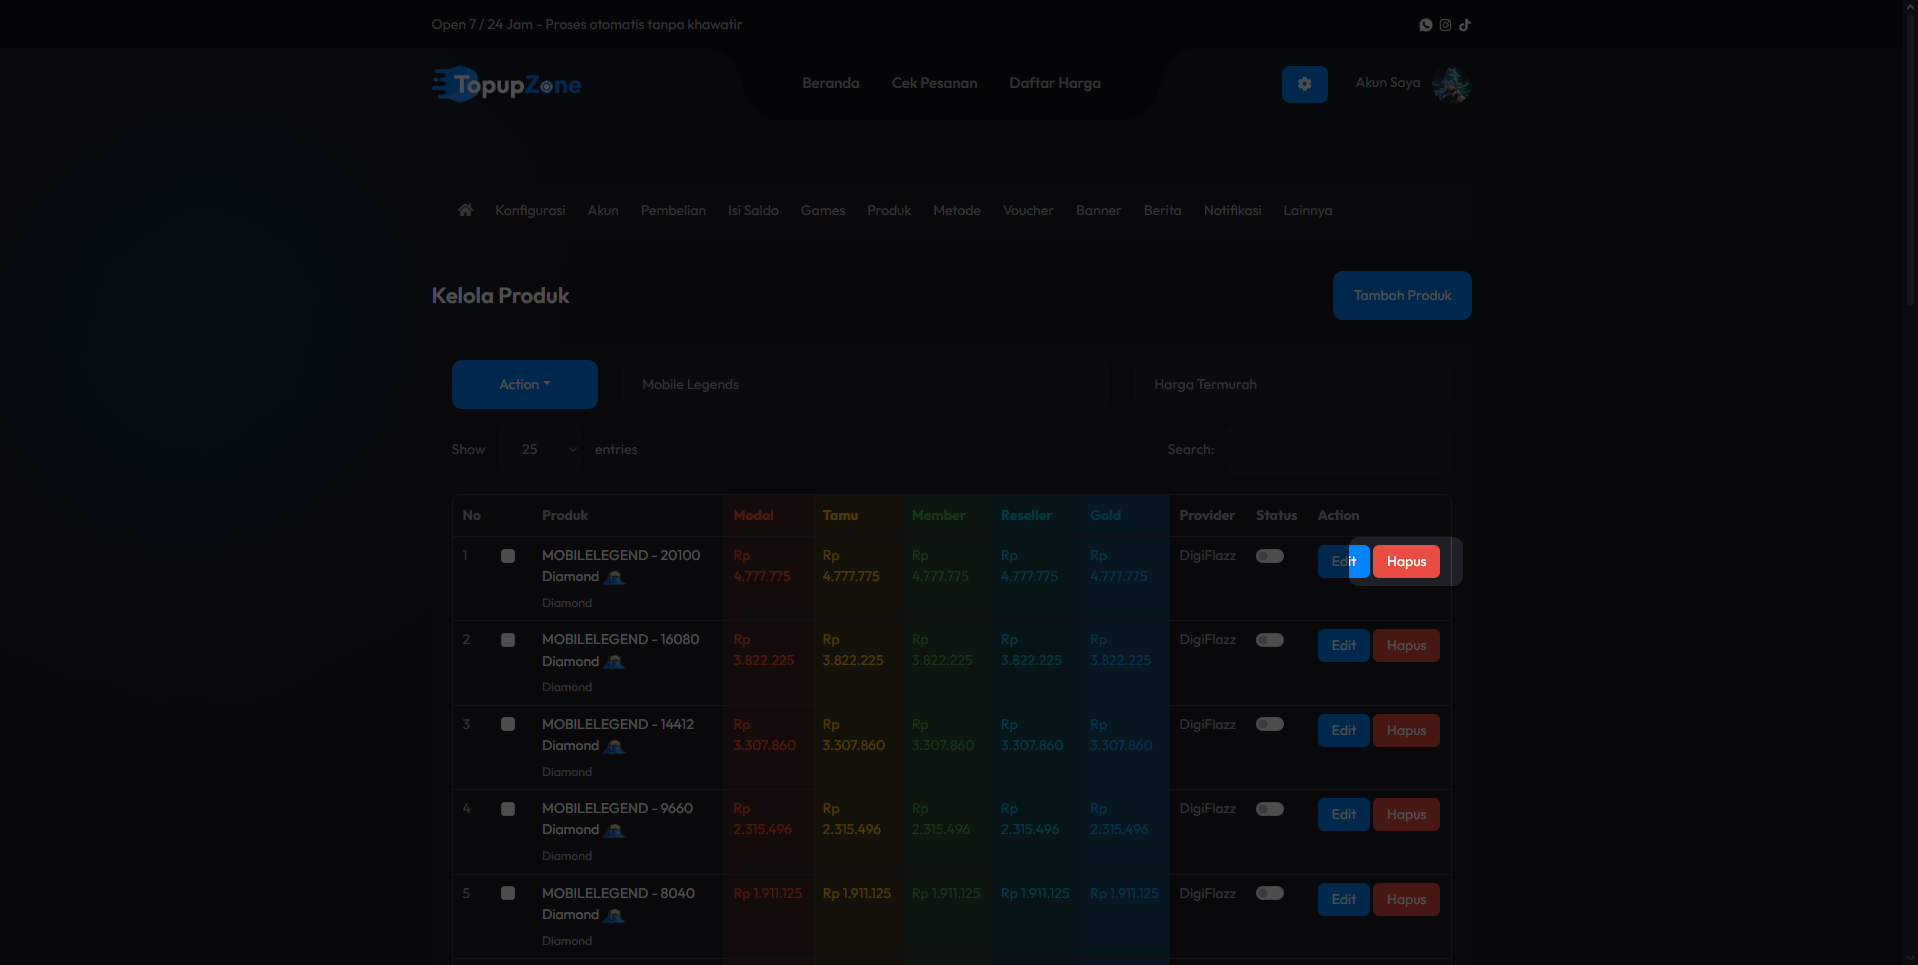Open the Lainnya admin menu
This screenshot has width=1918, height=965.
click(x=1308, y=210)
